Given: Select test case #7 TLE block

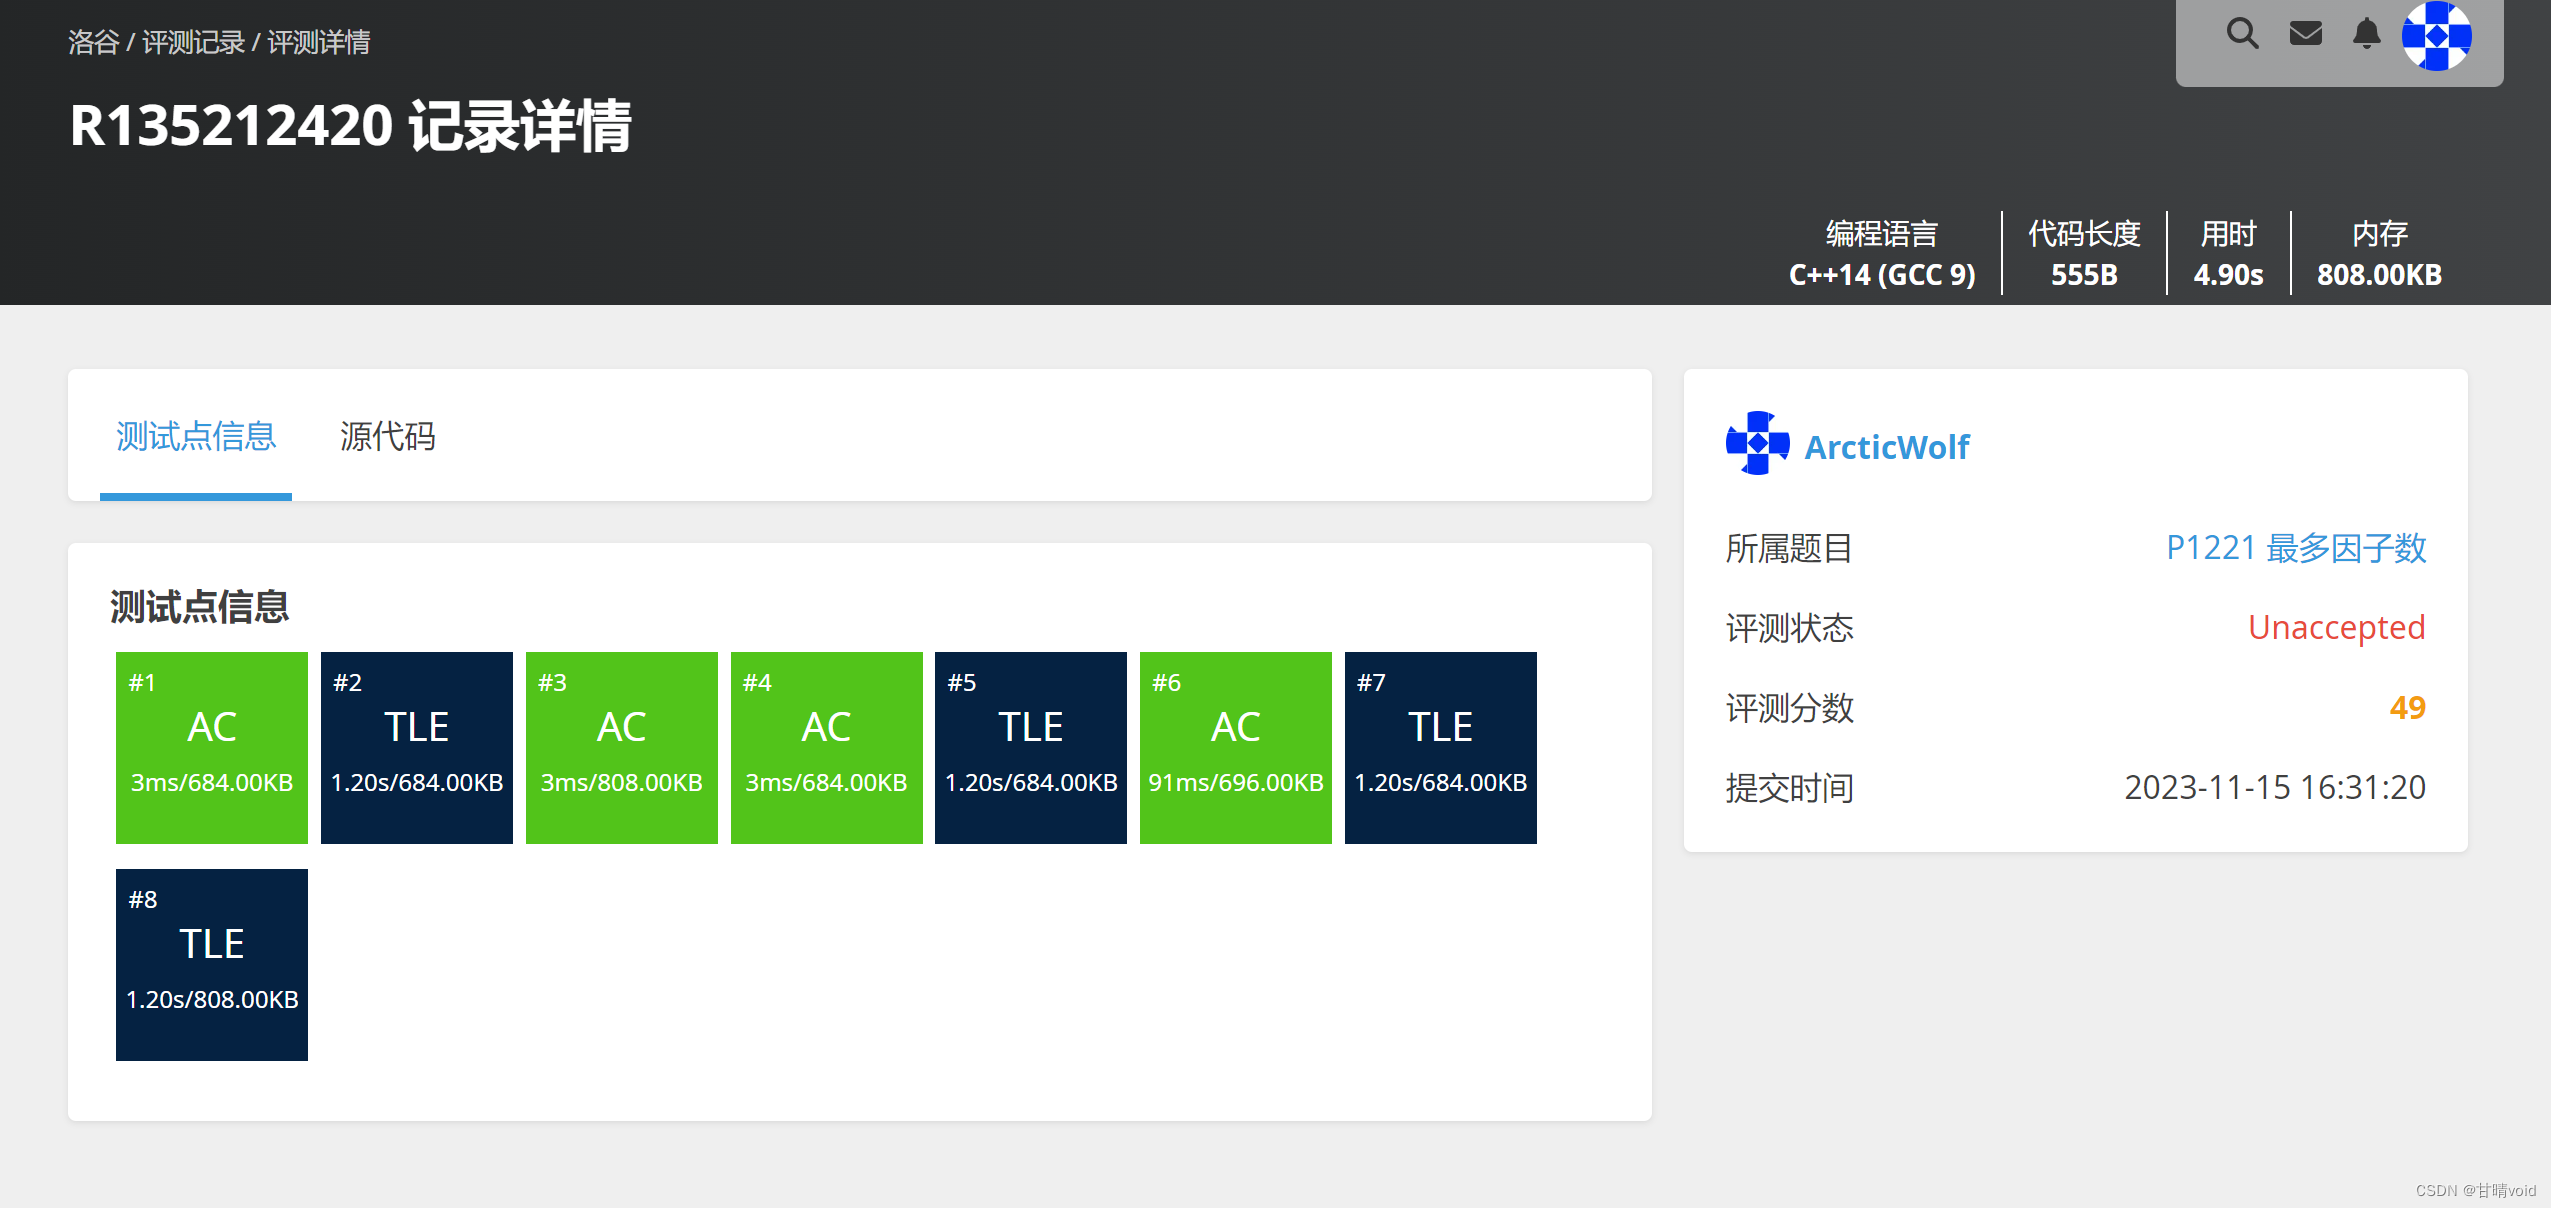Looking at the screenshot, I should pos(1441,748).
